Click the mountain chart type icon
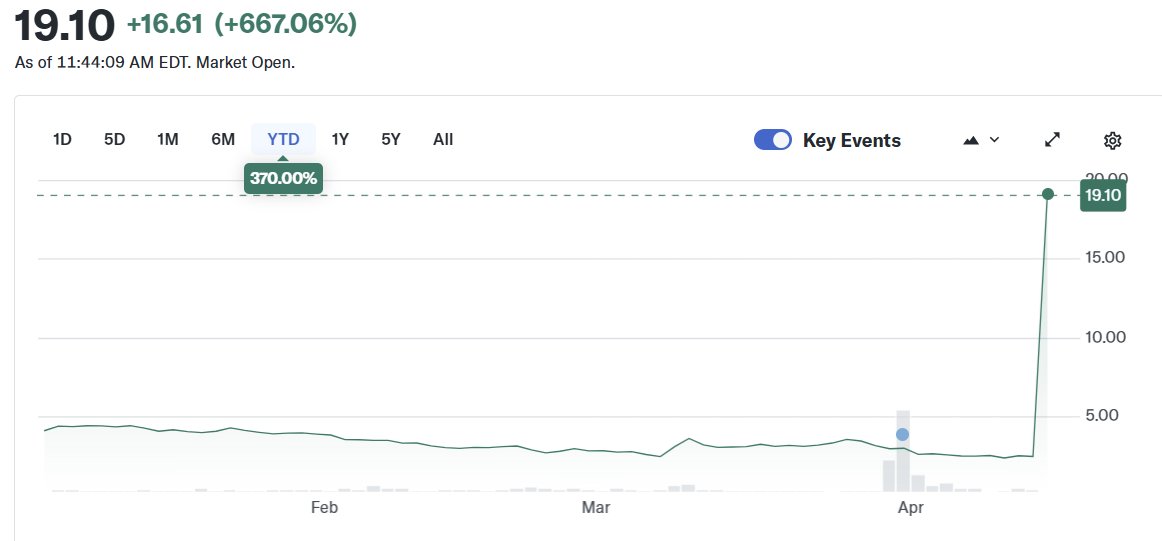1162x541 pixels. 971,140
